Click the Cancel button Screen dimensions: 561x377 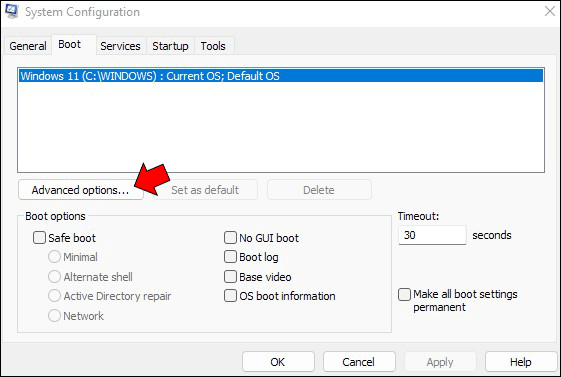pyautogui.click(x=359, y=362)
